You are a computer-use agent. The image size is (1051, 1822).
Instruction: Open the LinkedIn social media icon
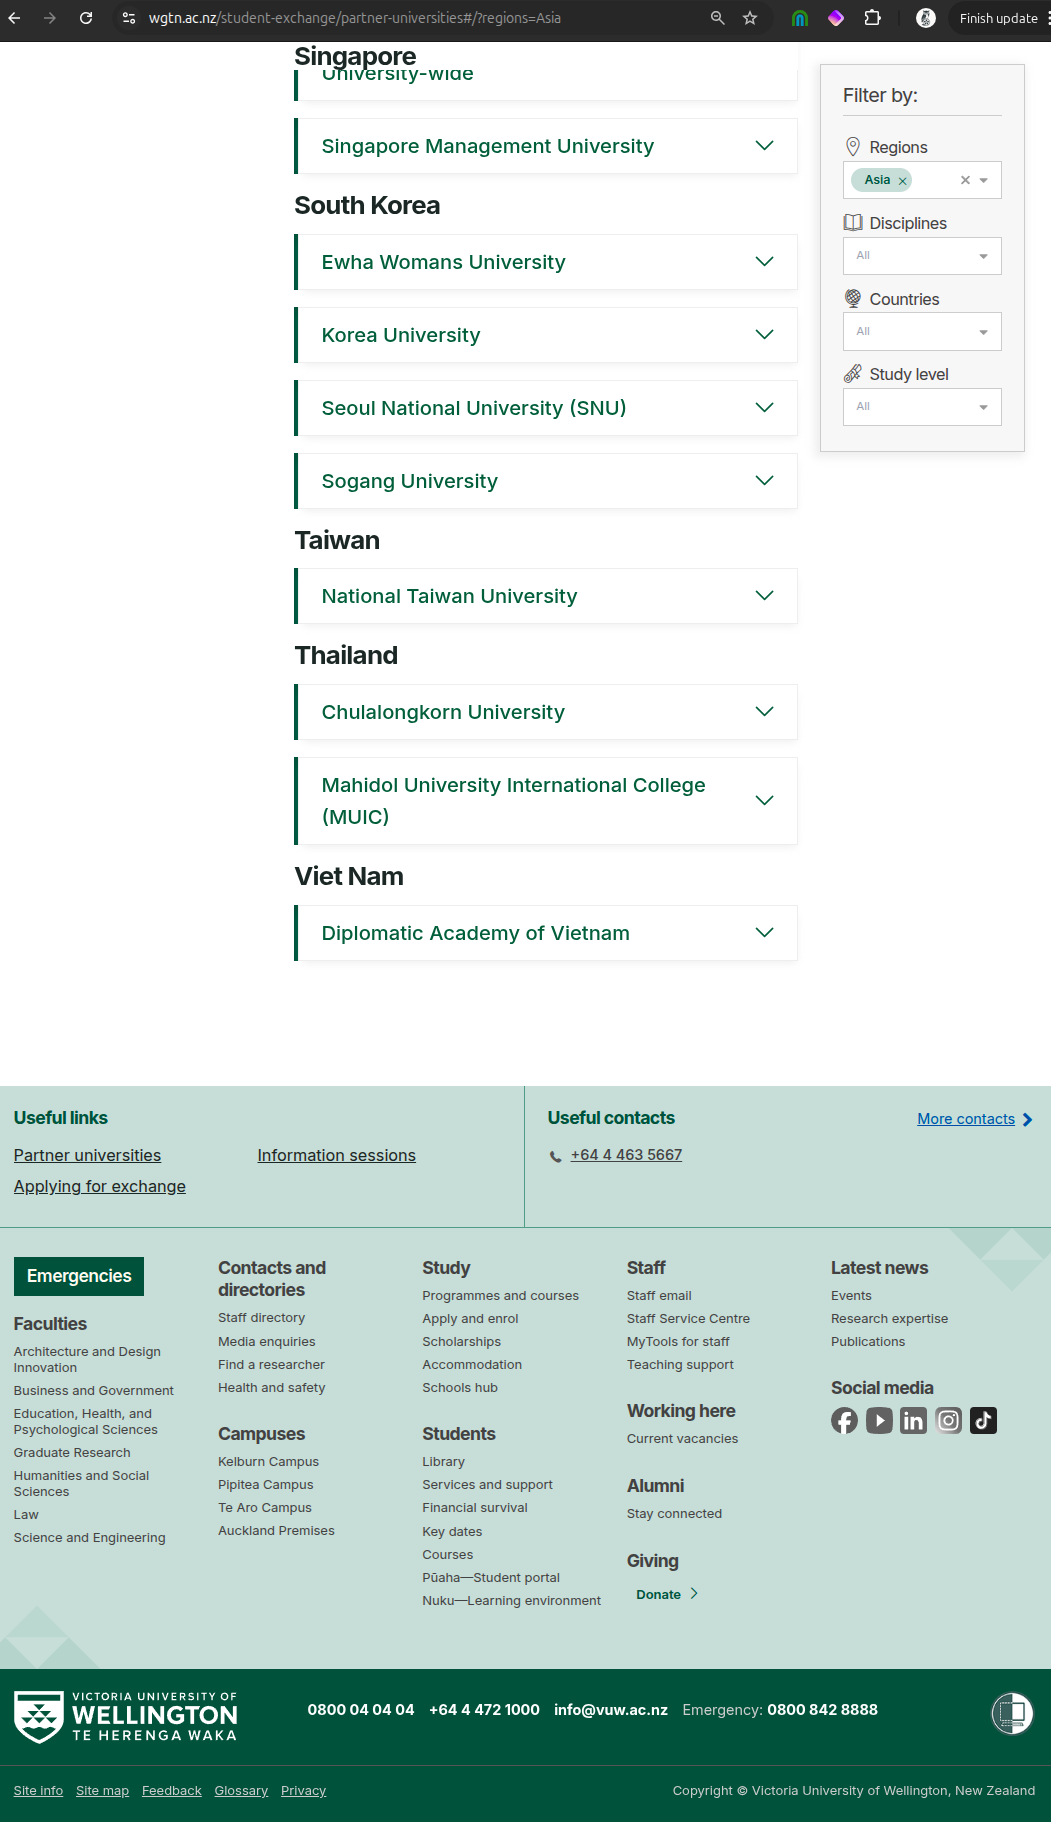(x=914, y=1421)
